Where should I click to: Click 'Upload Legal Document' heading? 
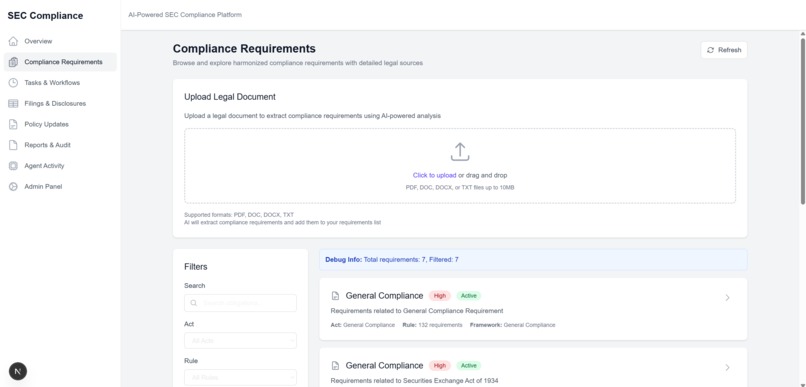point(230,97)
